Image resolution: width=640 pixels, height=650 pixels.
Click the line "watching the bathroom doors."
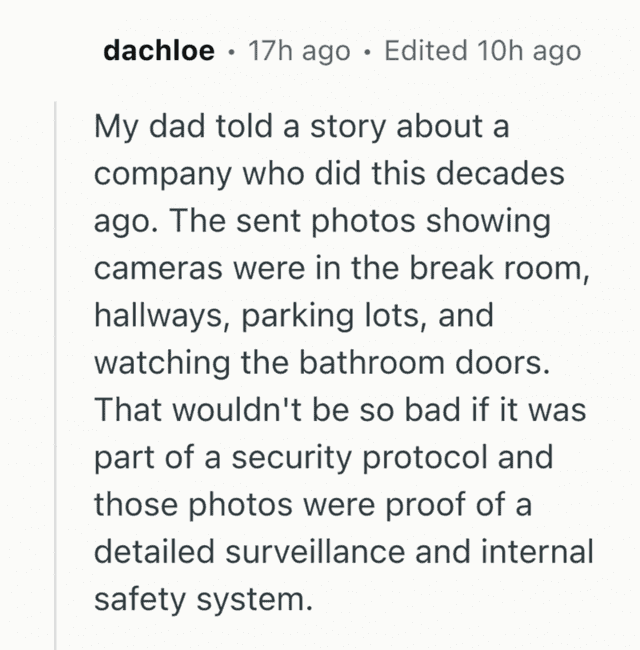322,363
